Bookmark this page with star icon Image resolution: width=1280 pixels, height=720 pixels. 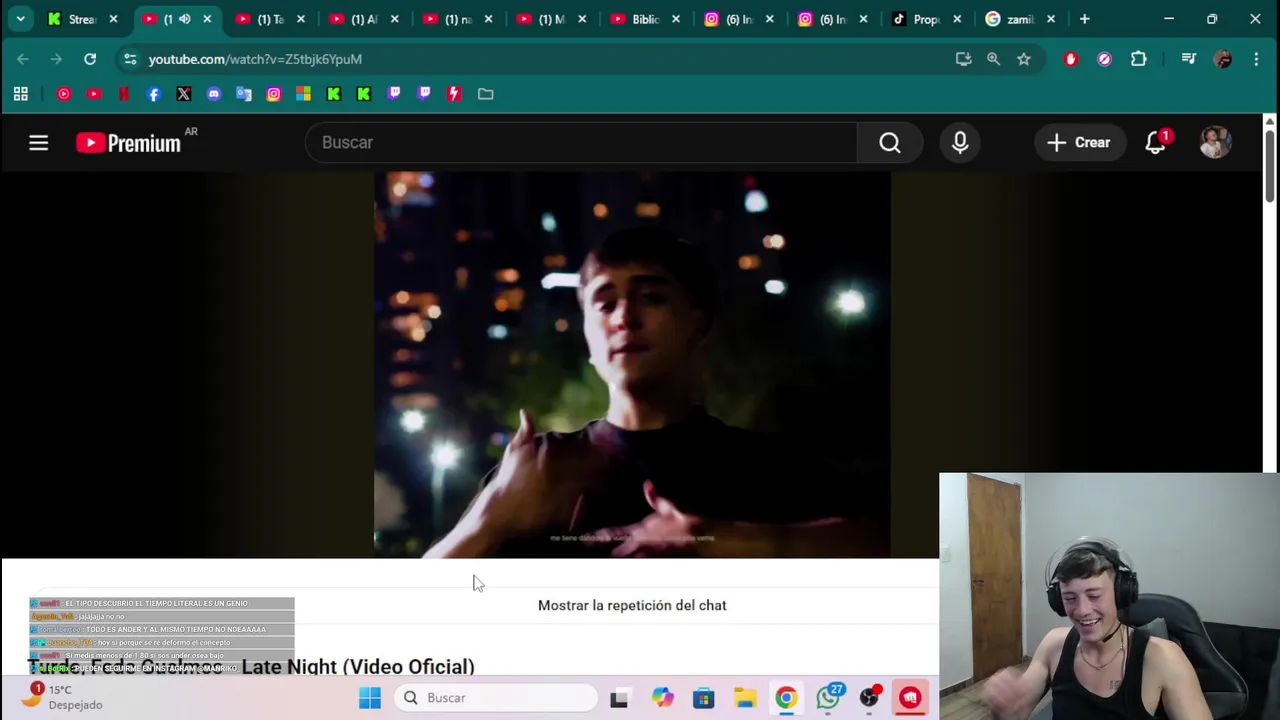[x=1024, y=59]
